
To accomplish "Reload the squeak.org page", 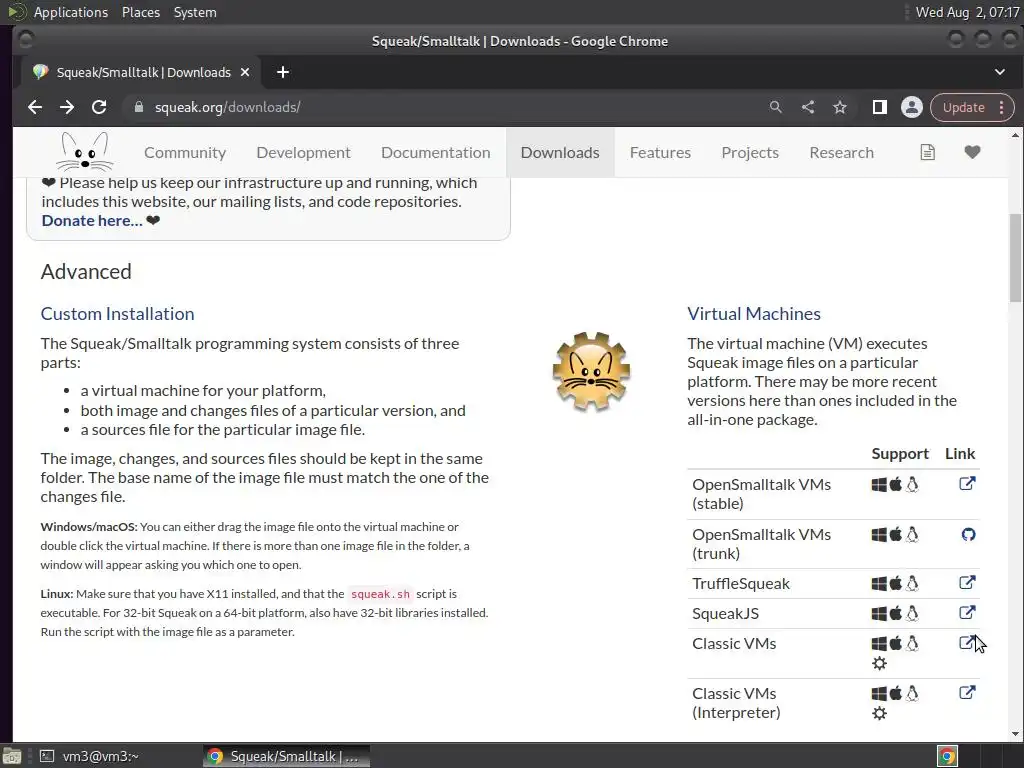I will pos(99,107).
